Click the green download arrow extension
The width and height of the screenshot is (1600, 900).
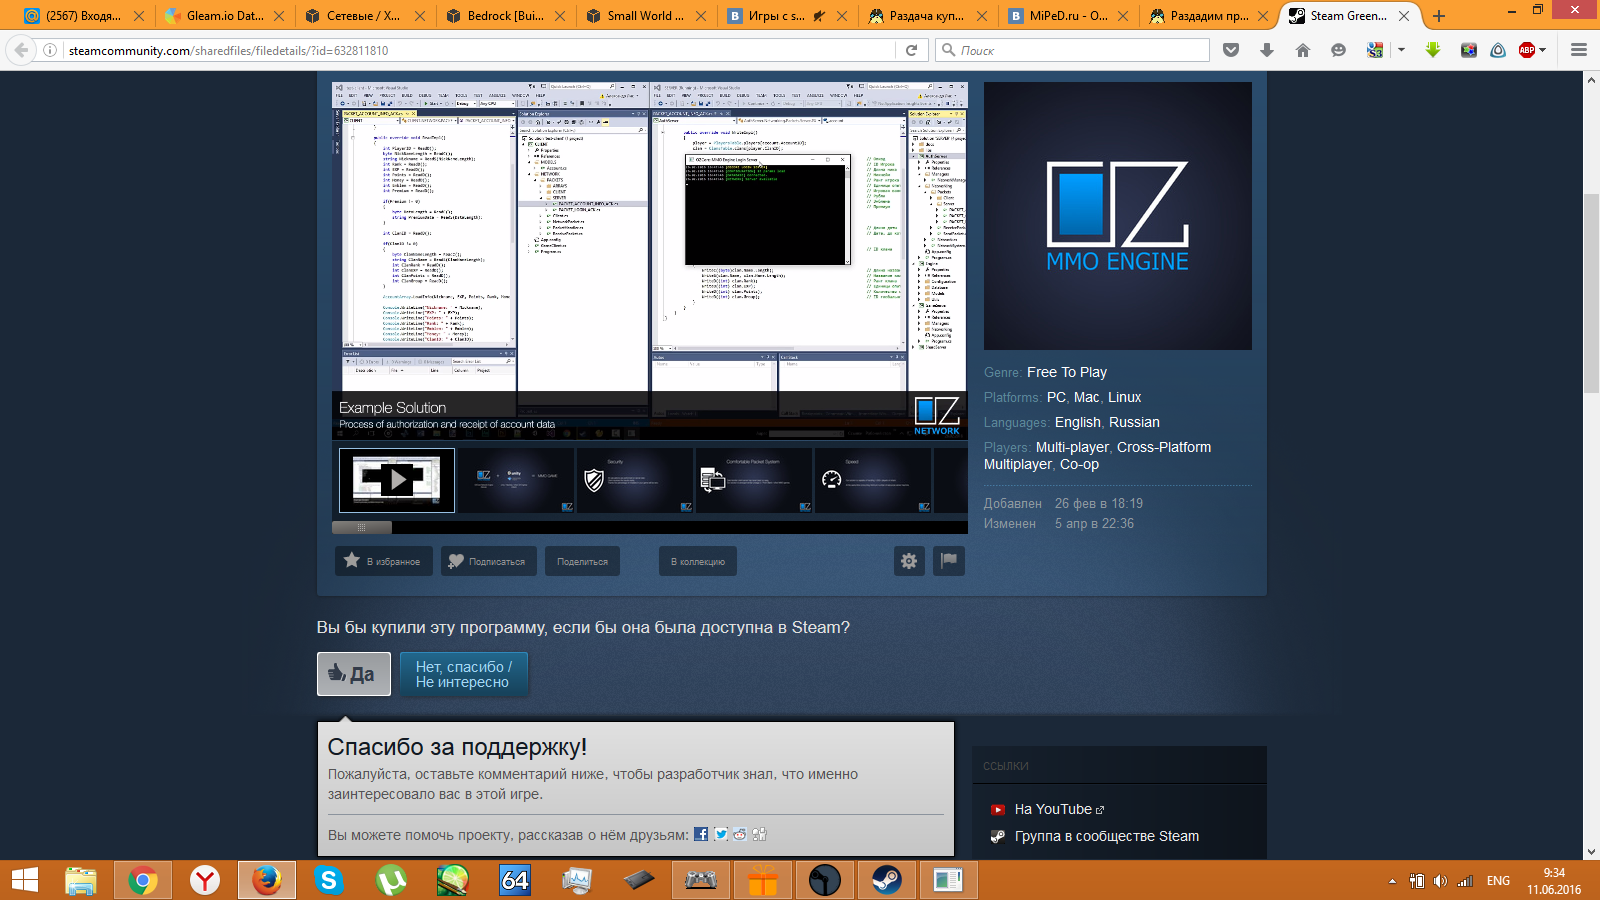point(1433,50)
